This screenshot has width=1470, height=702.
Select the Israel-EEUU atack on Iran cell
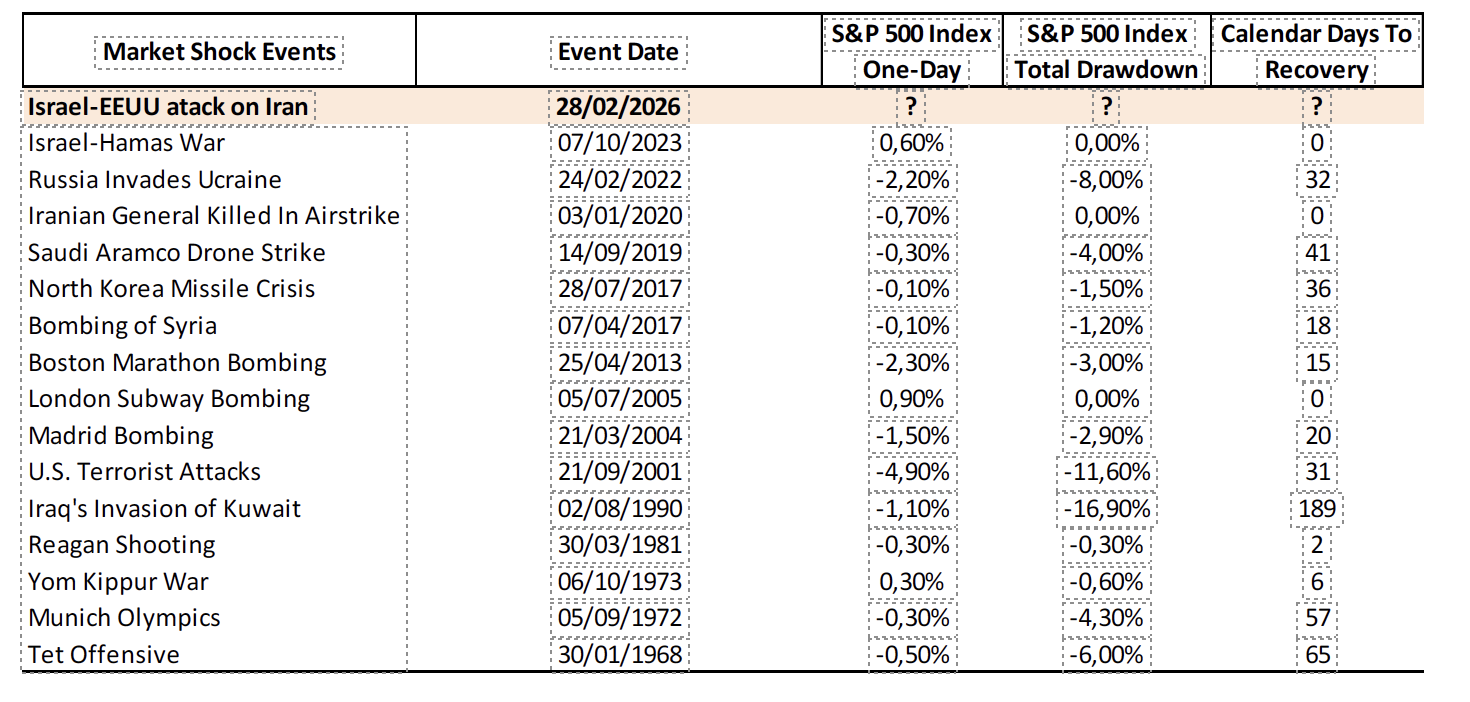(168, 106)
